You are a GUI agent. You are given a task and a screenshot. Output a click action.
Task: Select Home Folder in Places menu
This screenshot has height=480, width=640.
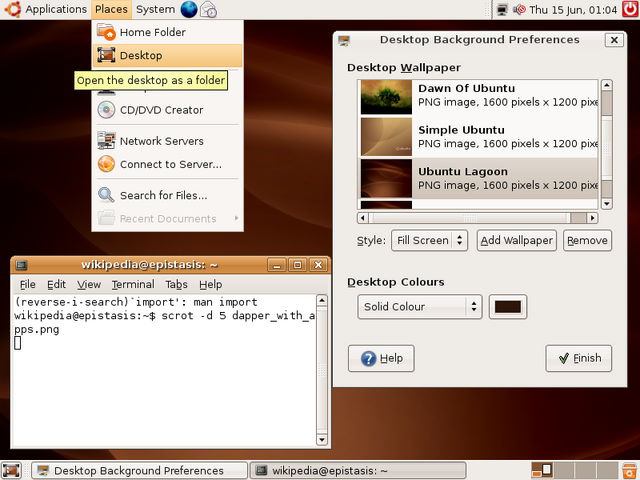[x=167, y=32]
